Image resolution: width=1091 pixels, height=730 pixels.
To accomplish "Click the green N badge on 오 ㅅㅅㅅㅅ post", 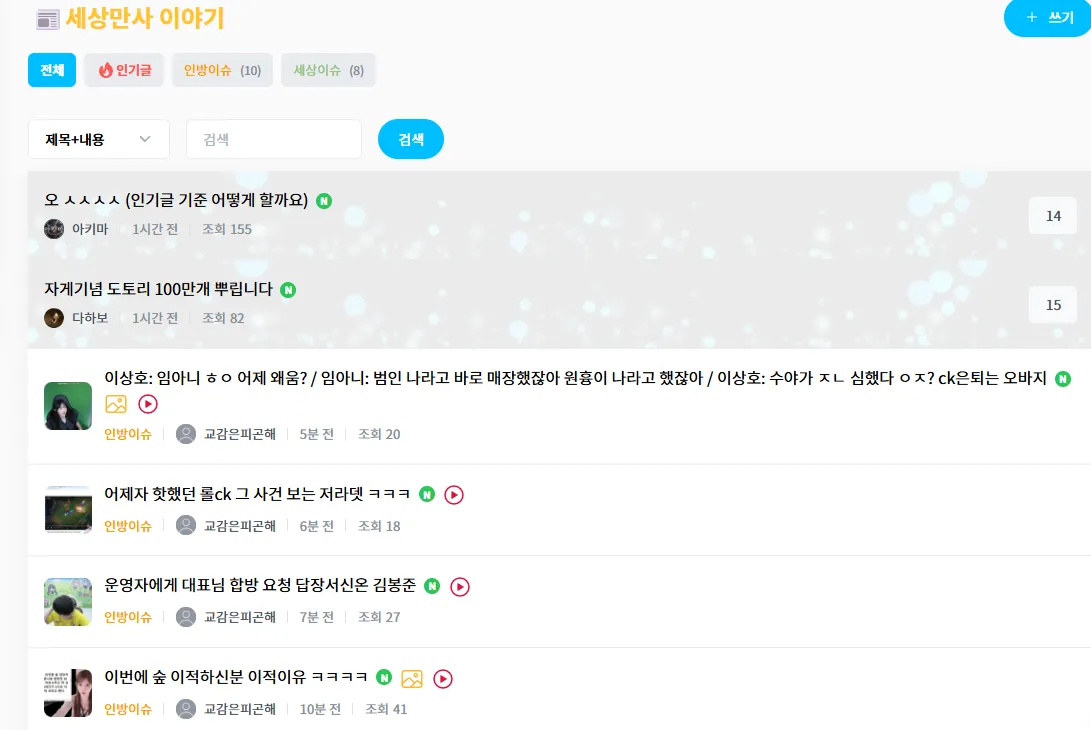I will point(324,201).
